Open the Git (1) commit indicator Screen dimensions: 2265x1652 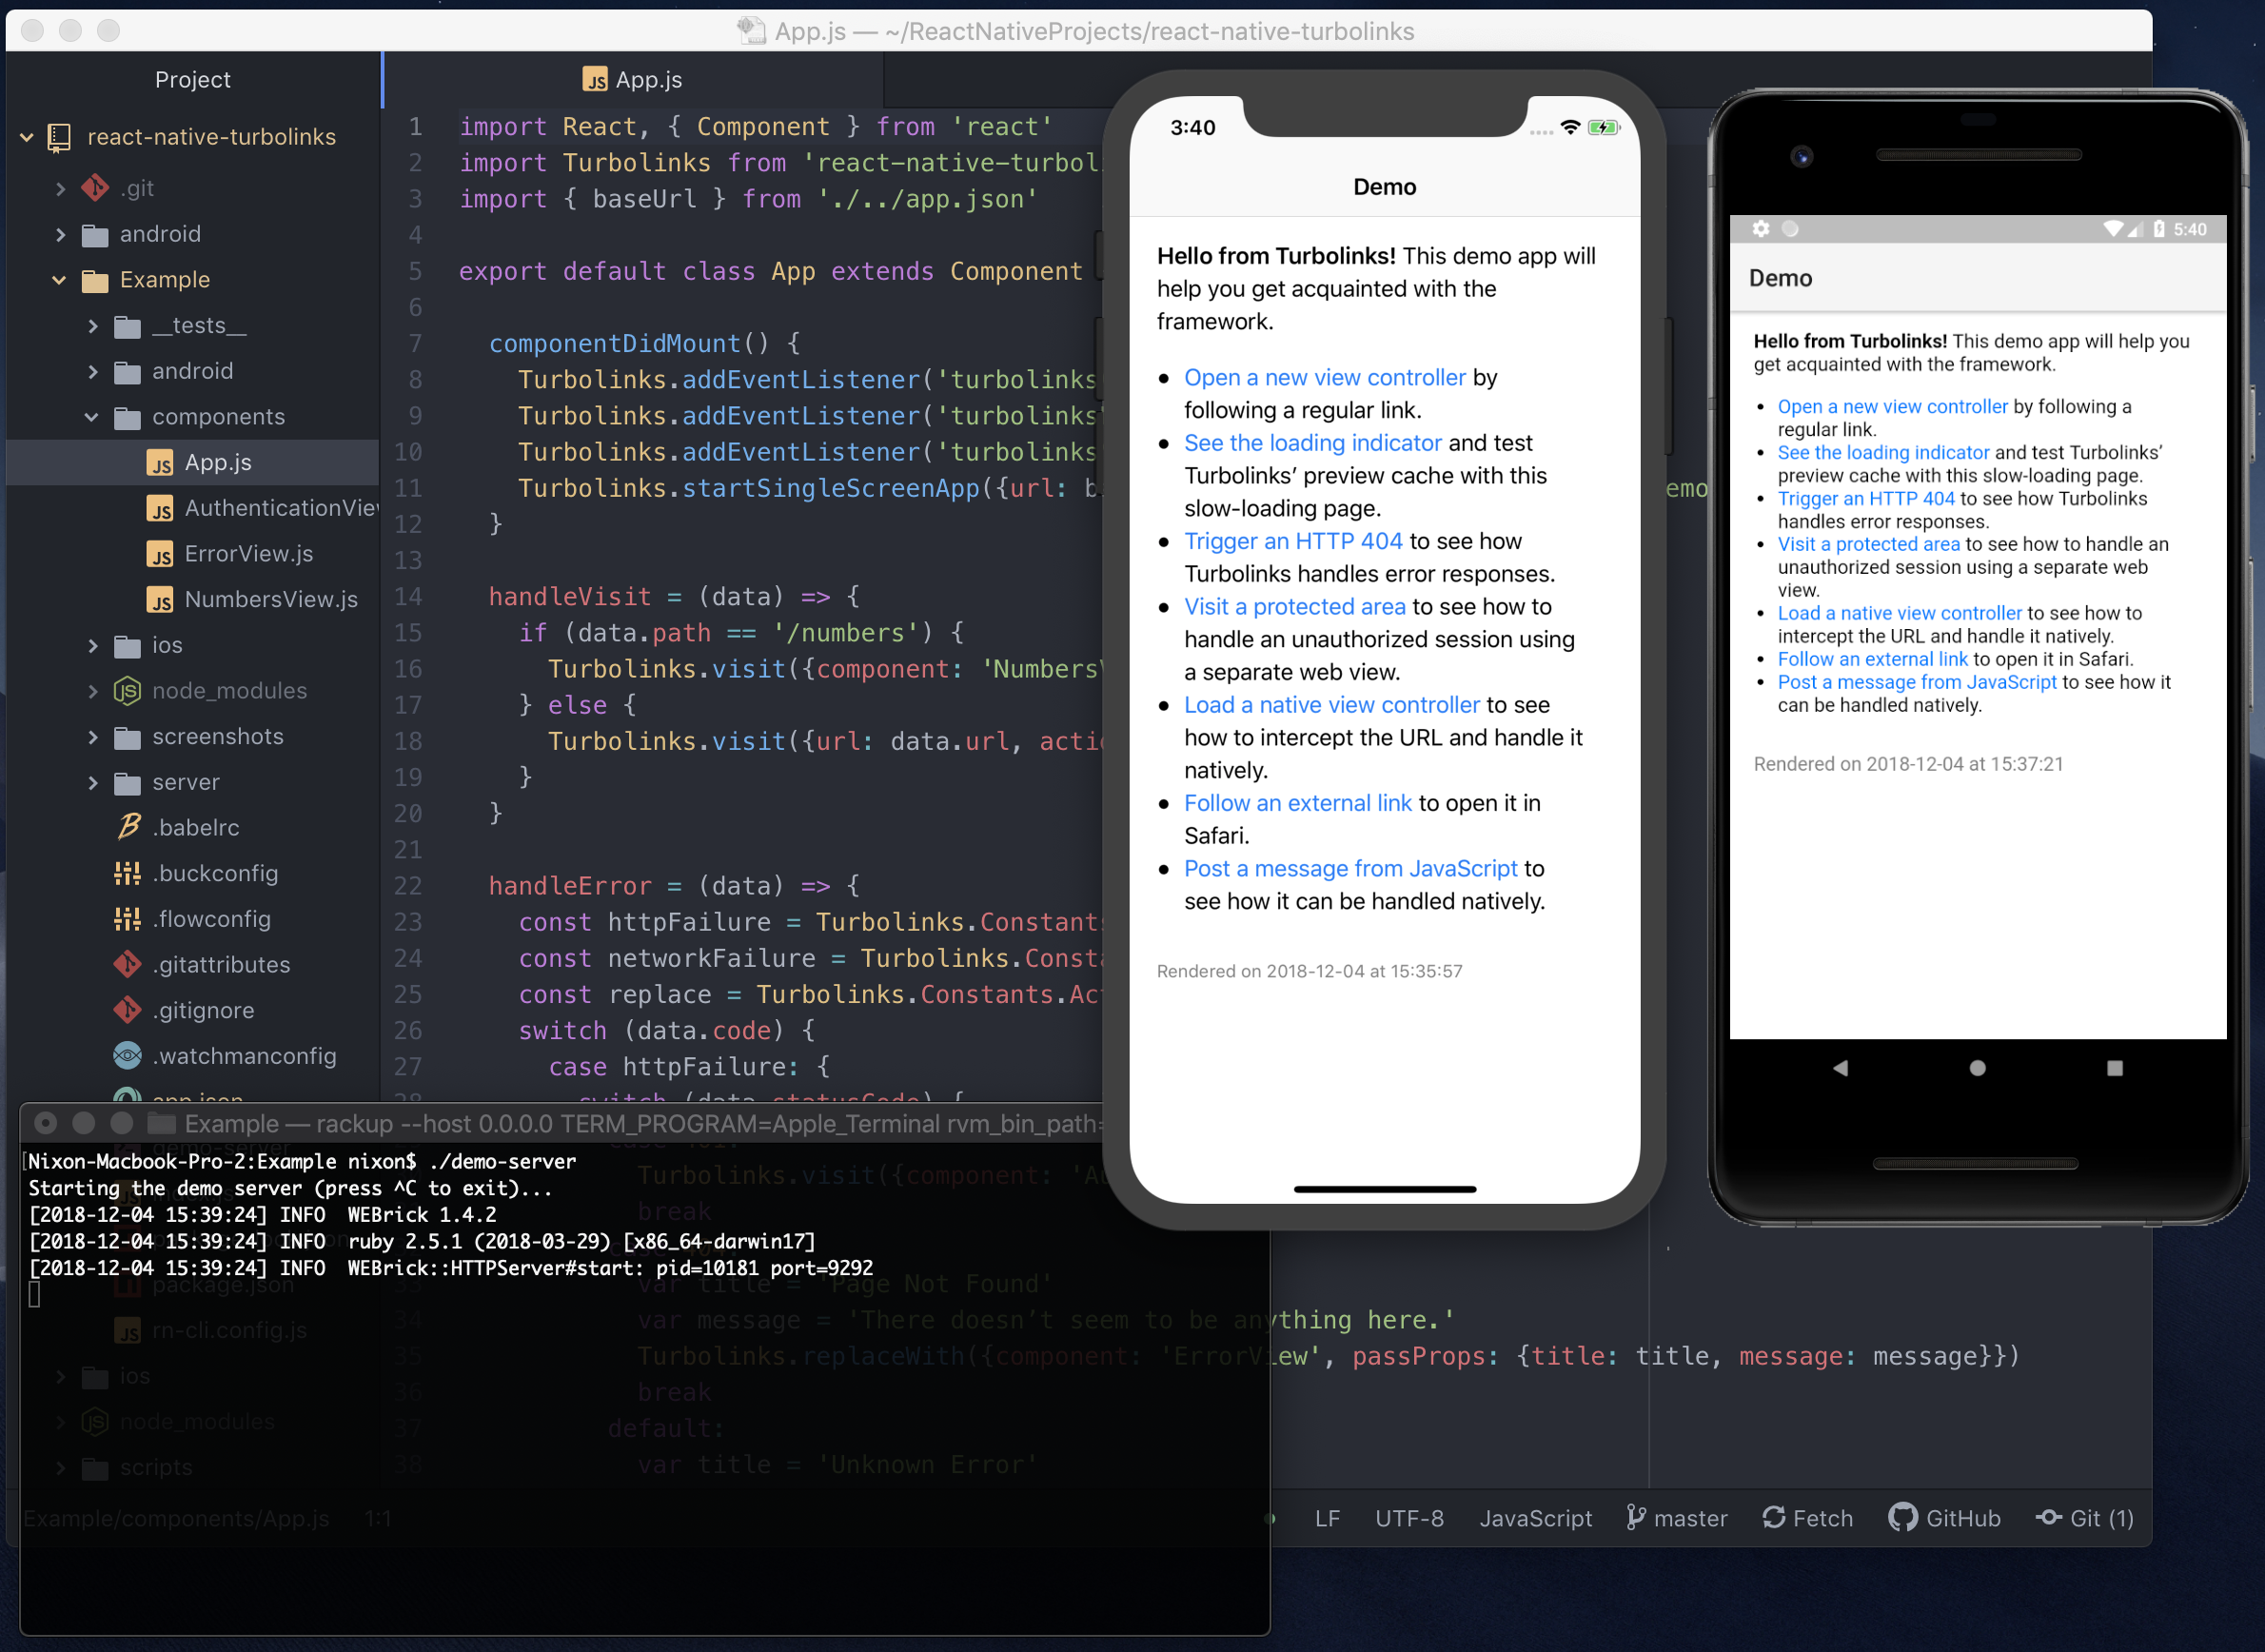[2085, 1518]
